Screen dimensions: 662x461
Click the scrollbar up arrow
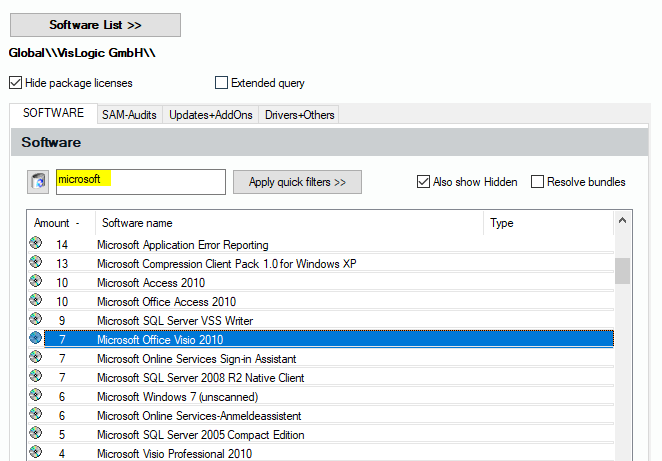tap(622, 221)
